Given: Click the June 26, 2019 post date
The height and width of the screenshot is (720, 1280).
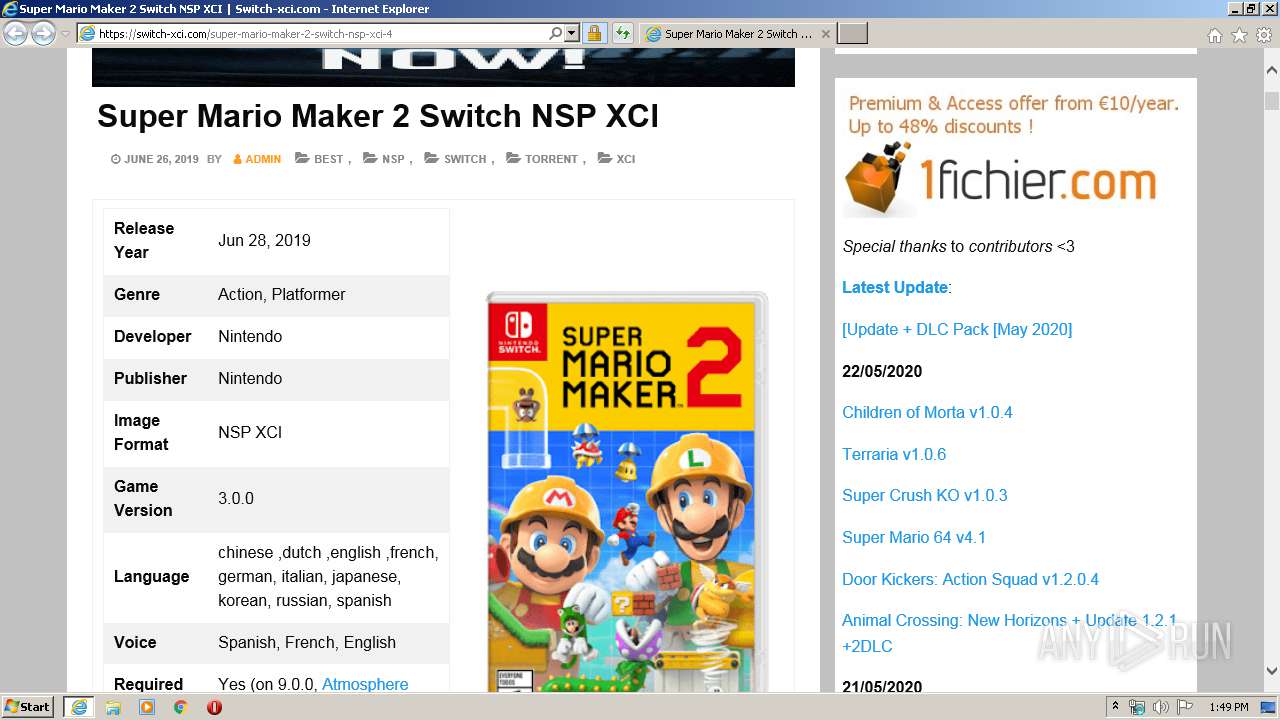Looking at the screenshot, I should coord(161,159).
